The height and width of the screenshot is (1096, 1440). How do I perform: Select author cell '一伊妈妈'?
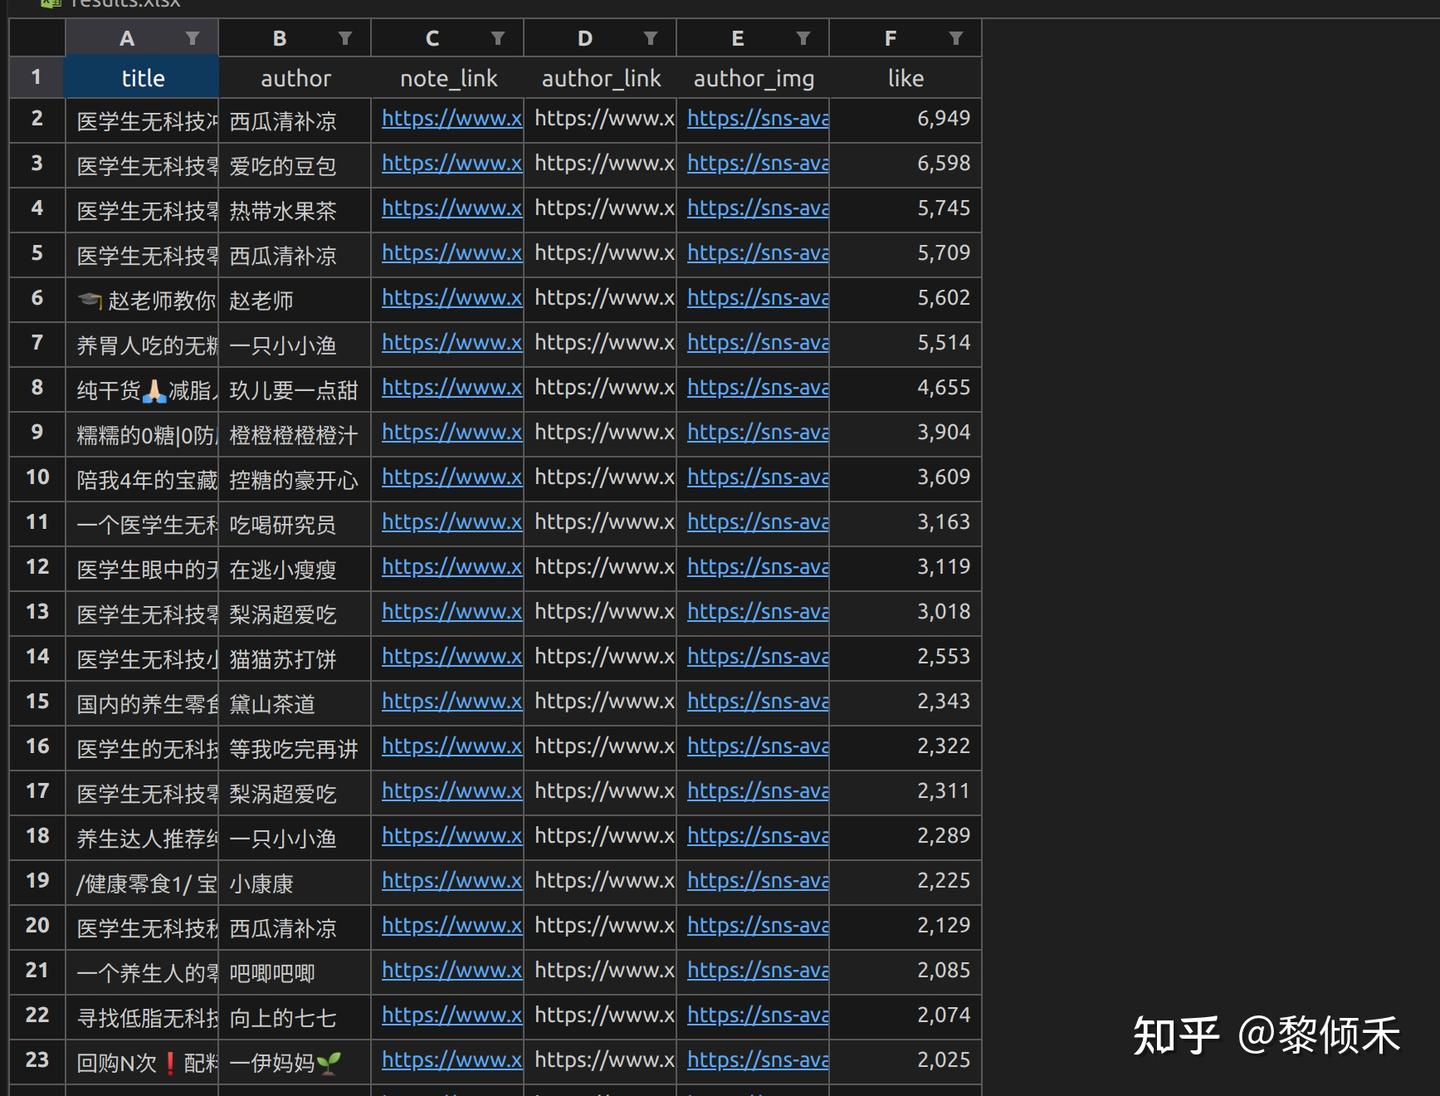click(x=295, y=1061)
